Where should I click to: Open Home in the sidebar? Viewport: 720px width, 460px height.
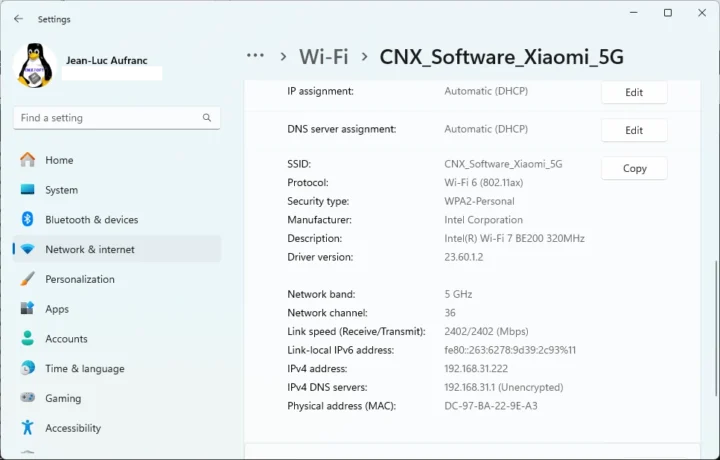tap(117, 160)
